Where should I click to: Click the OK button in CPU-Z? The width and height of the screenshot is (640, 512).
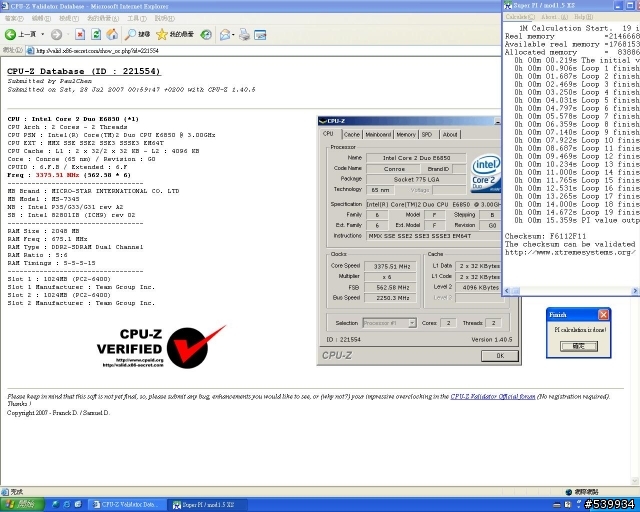point(500,356)
